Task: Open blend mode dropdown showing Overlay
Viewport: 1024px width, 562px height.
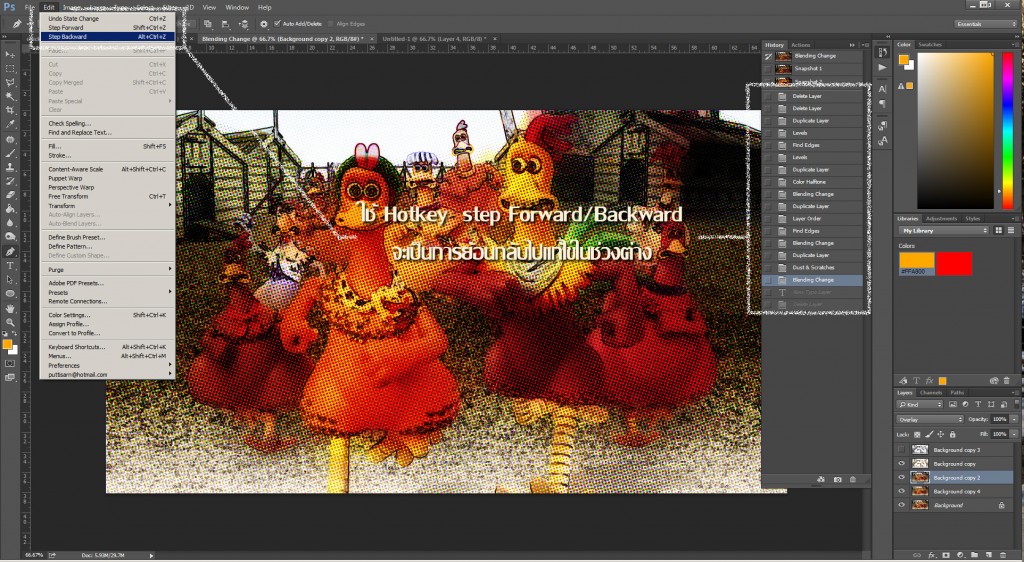Action: [930, 419]
